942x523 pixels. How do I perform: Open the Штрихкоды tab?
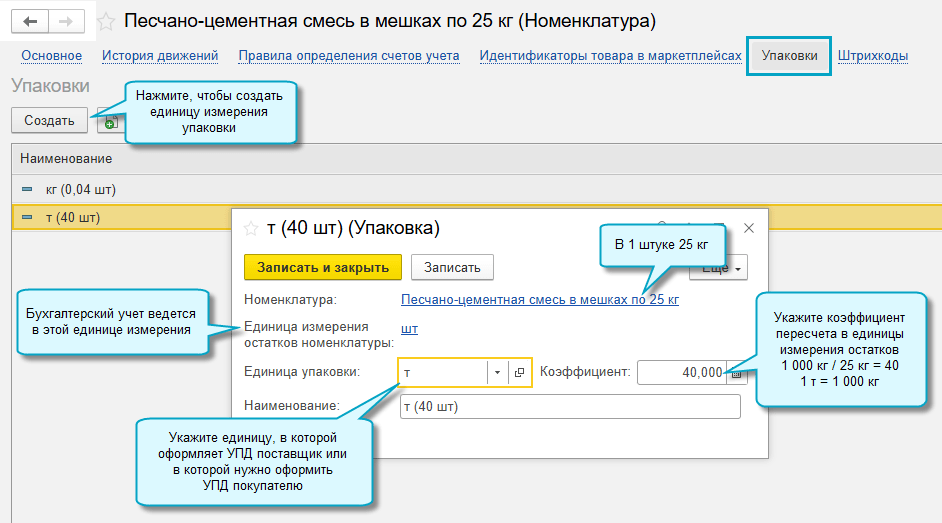[x=872, y=56]
